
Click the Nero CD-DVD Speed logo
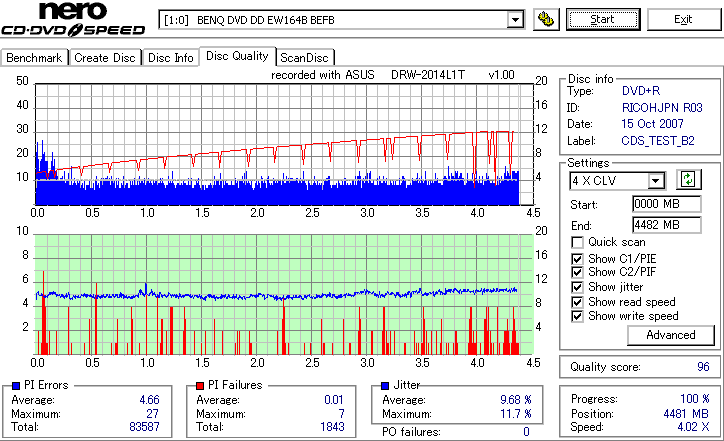(x=73, y=19)
